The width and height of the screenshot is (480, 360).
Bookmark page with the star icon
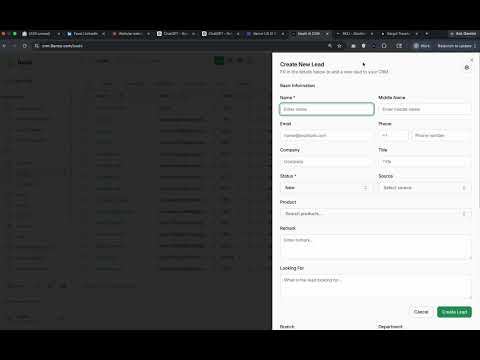pos(339,46)
